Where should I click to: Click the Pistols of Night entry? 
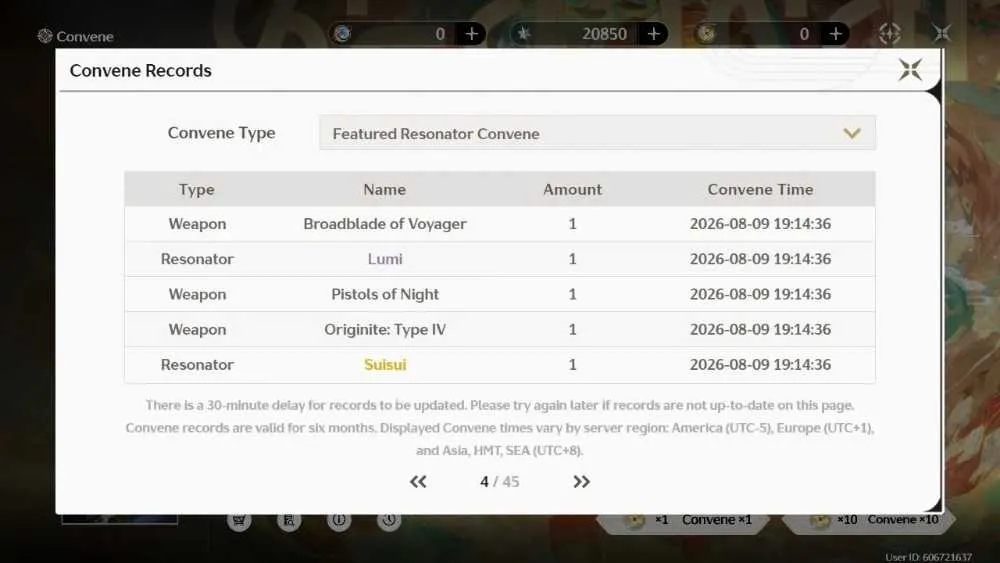coord(385,294)
